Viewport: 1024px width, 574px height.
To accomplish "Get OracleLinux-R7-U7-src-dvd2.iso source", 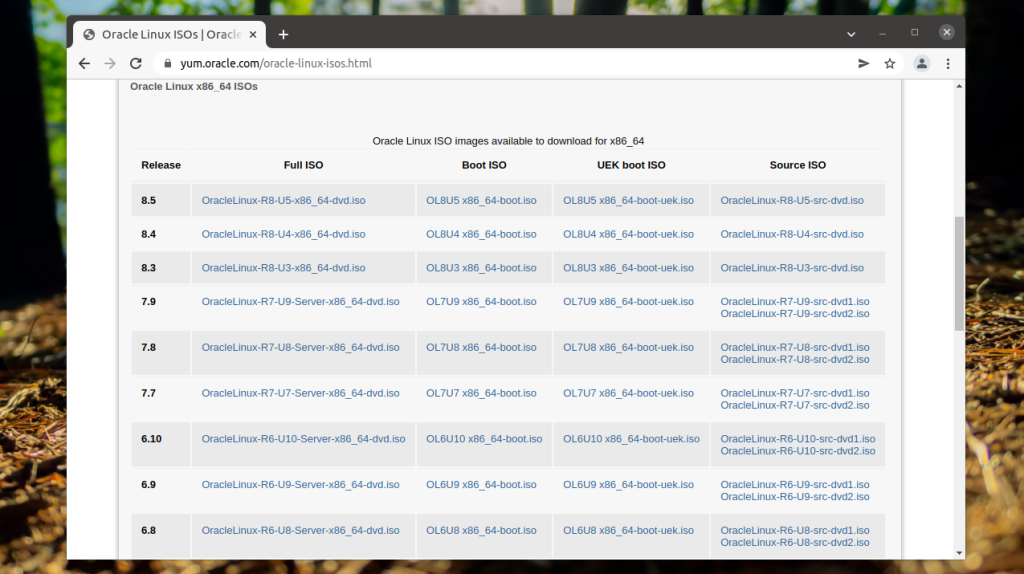I will 795,406.
